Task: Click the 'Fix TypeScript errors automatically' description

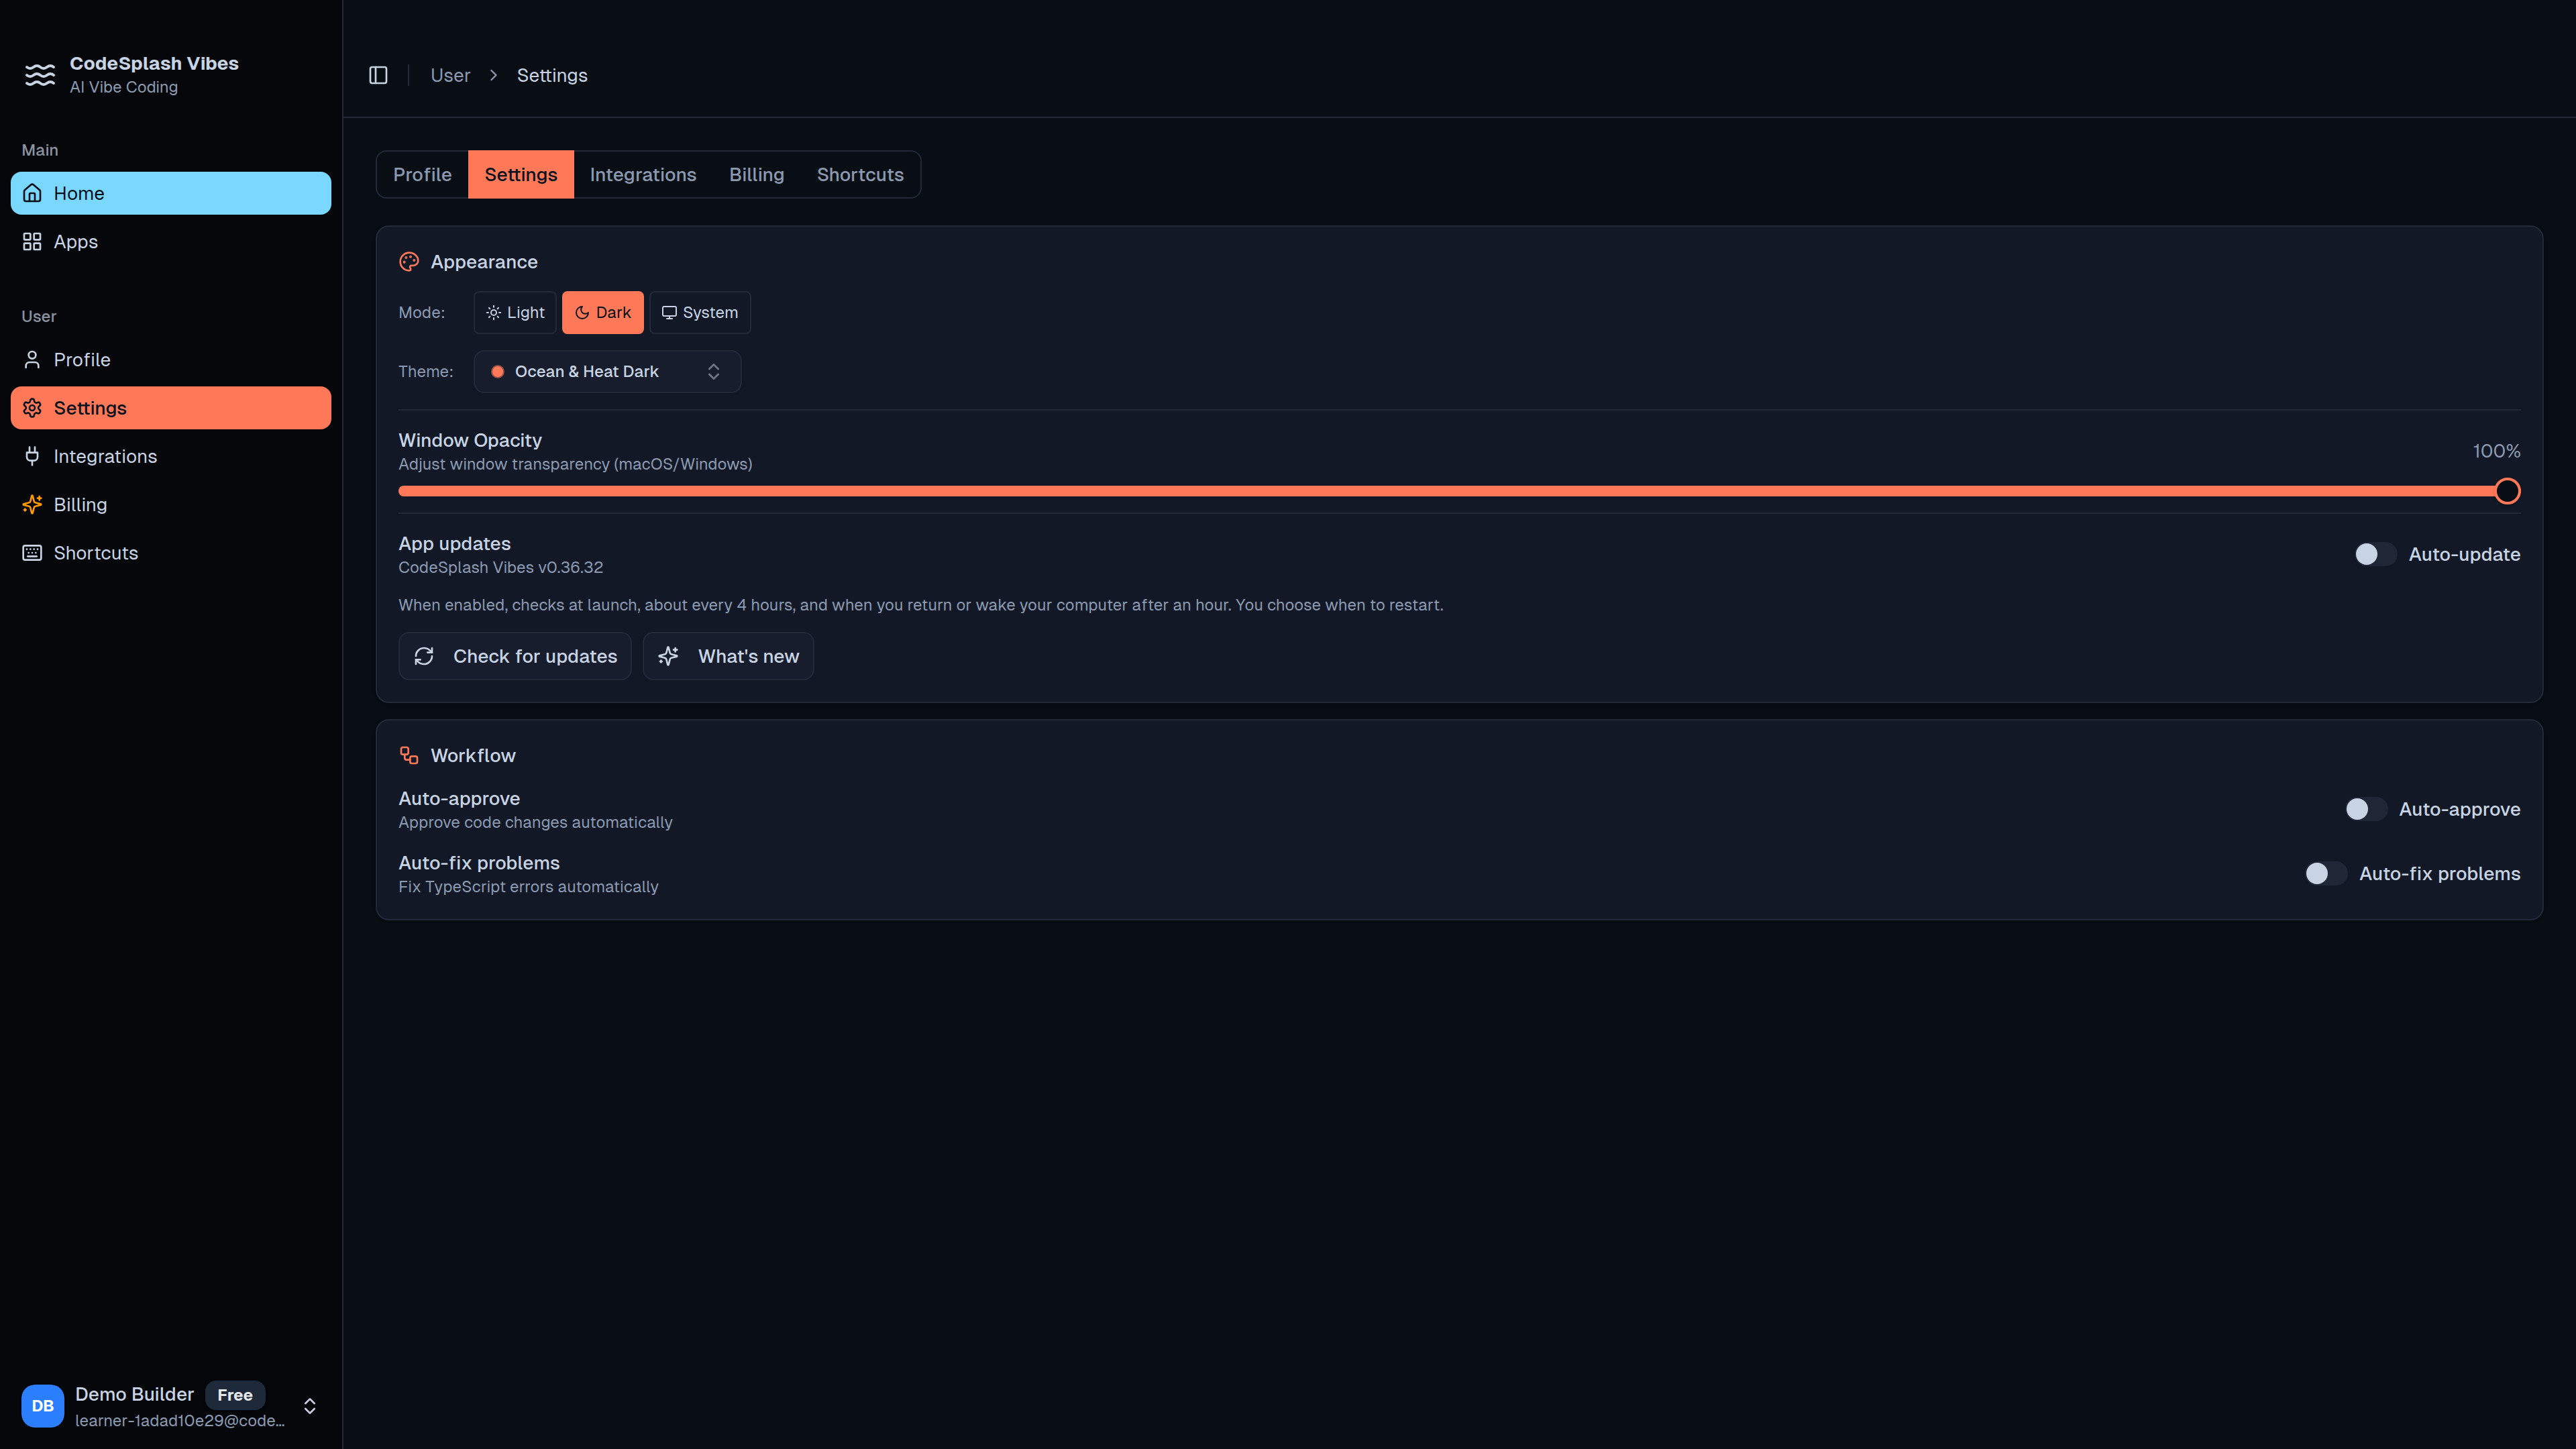Action: (x=528, y=886)
